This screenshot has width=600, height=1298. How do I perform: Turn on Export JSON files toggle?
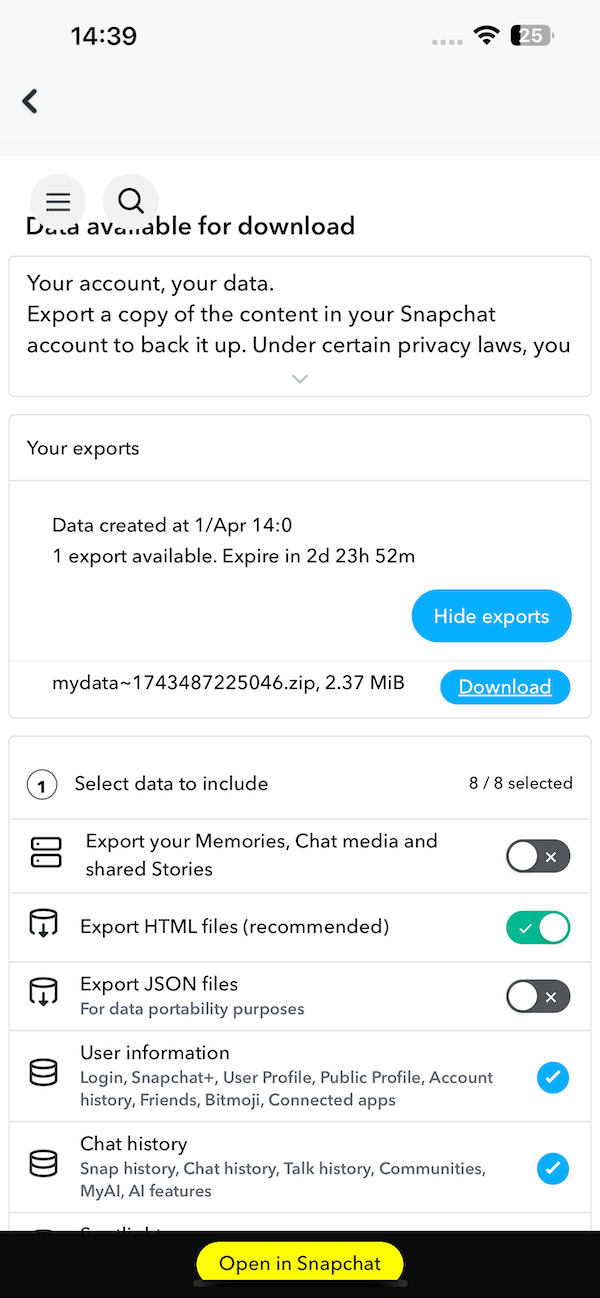(538, 996)
